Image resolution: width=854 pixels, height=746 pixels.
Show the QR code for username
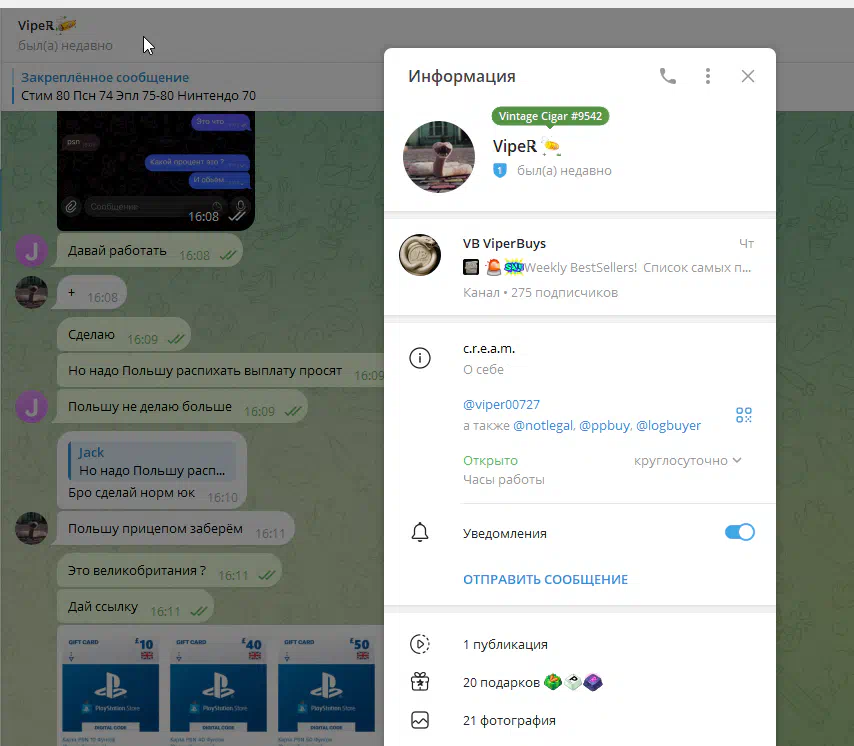pyautogui.click(x=743, y=415)
